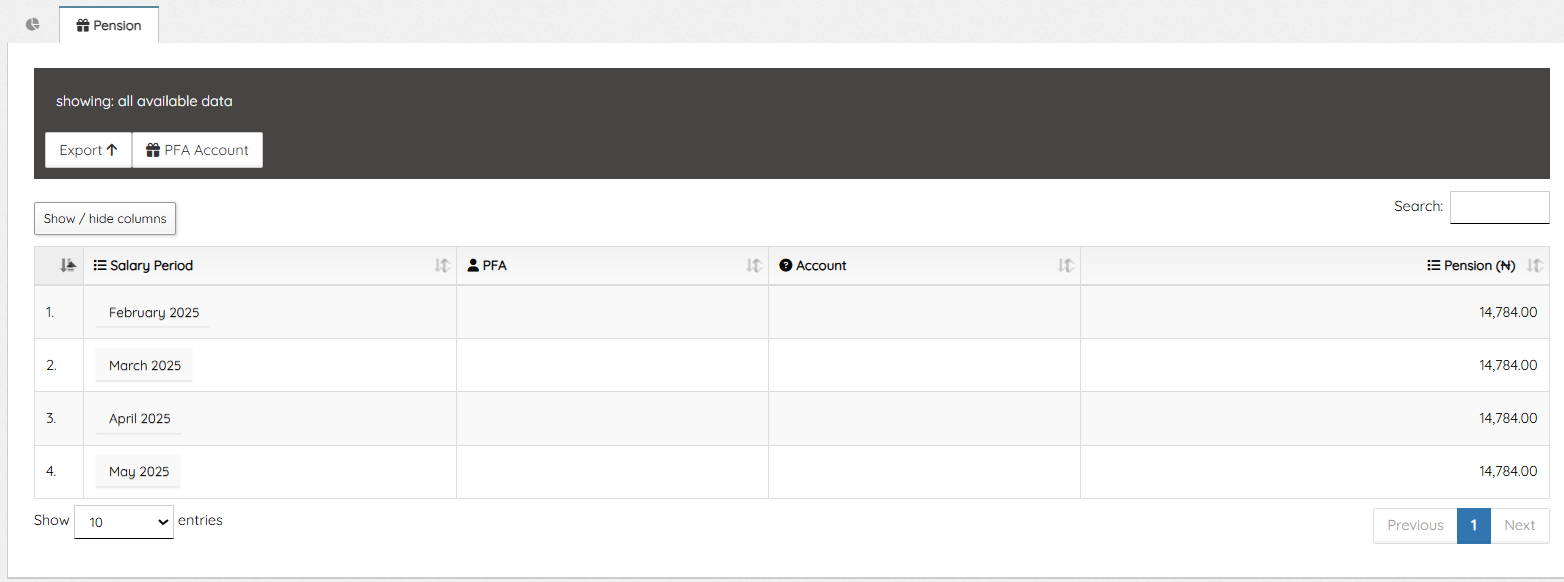Click pension amount 14,784.00 for February 2025
This screenshot has width=1564, height=582.
tap(1508, 312)
